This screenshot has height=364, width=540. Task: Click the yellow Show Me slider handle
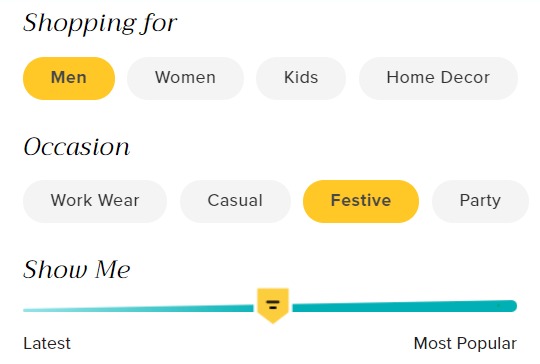pyautogui.click(x=273, y=305)
